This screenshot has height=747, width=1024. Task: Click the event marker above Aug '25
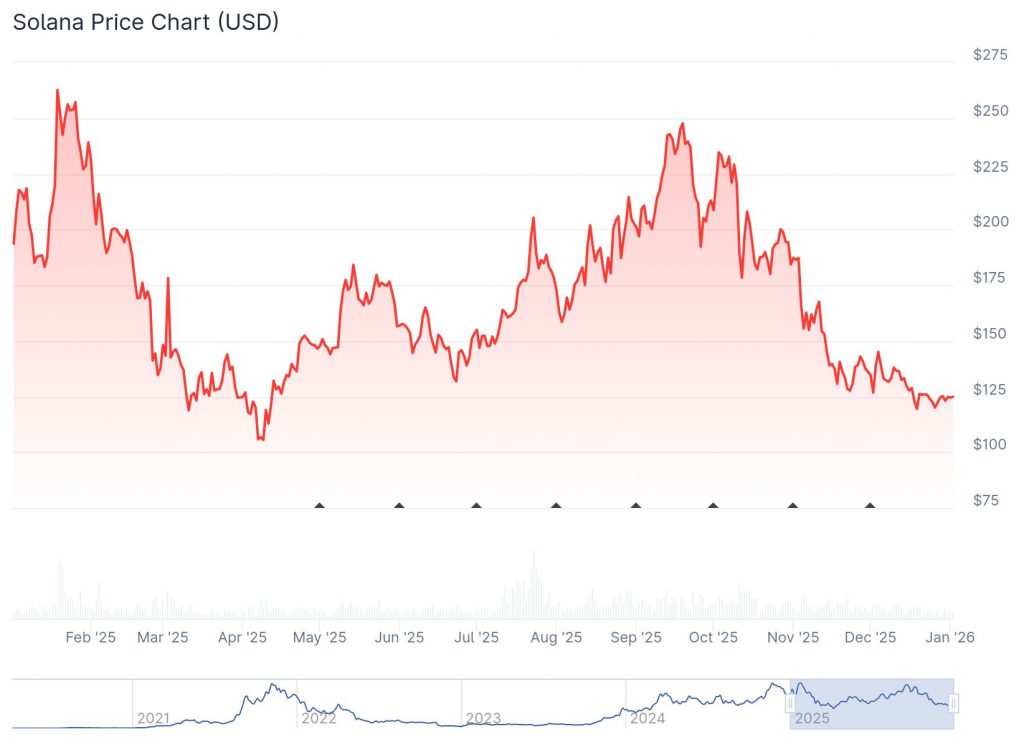[556, 505]
